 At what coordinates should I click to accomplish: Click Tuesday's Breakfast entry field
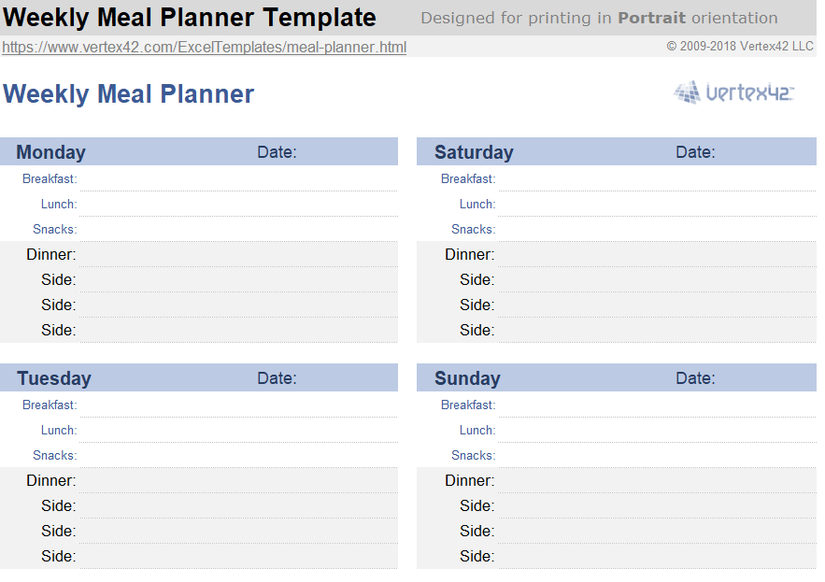[237, 405]
